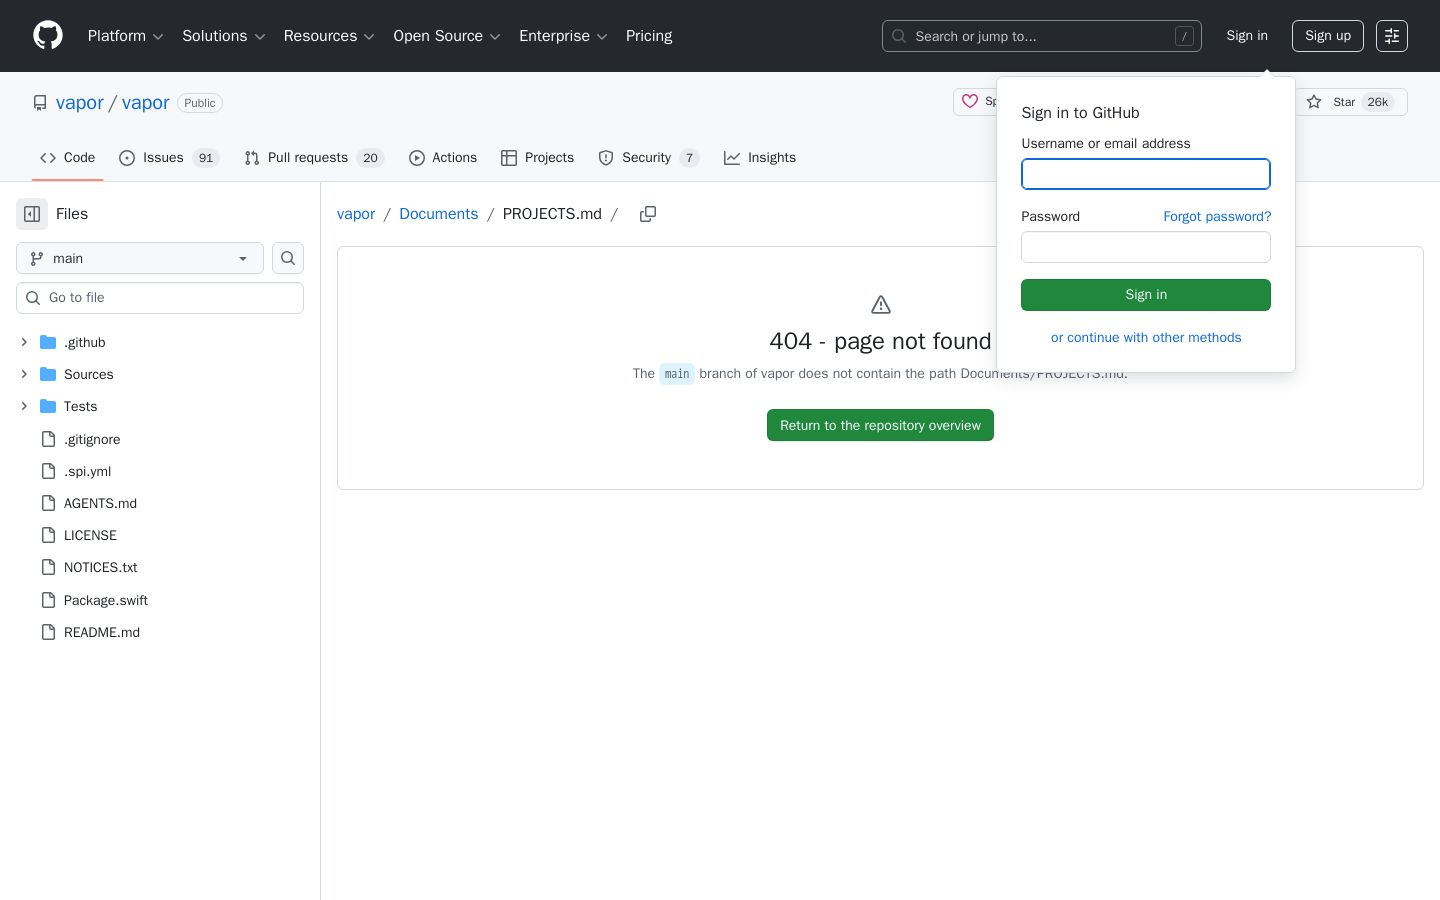Switch to the Issues tab
This screenshot has width=1440, height=900.
tap(169, 158)
